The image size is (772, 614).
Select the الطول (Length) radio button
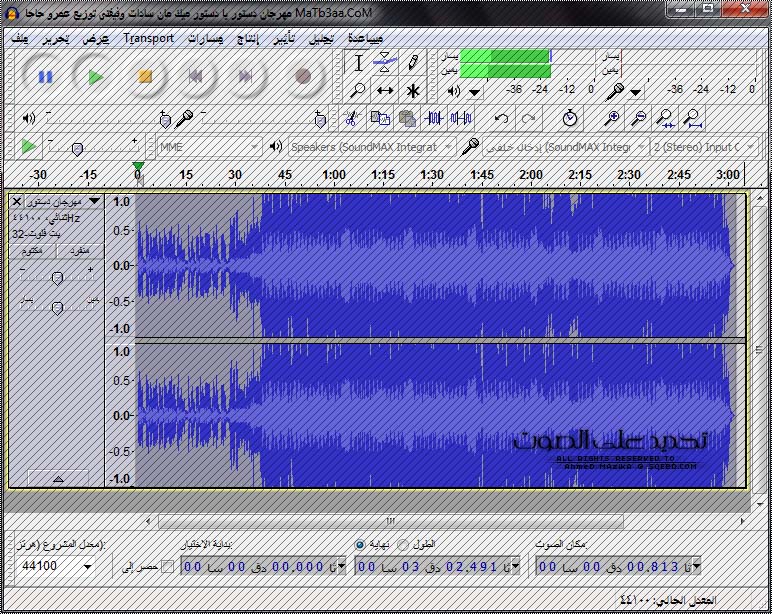point(403,545)
